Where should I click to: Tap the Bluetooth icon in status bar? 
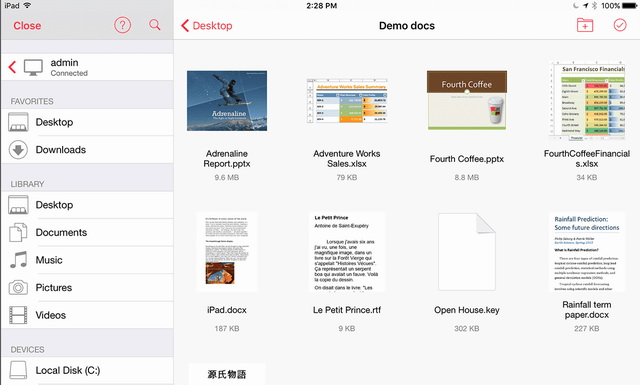coord(594,6)
